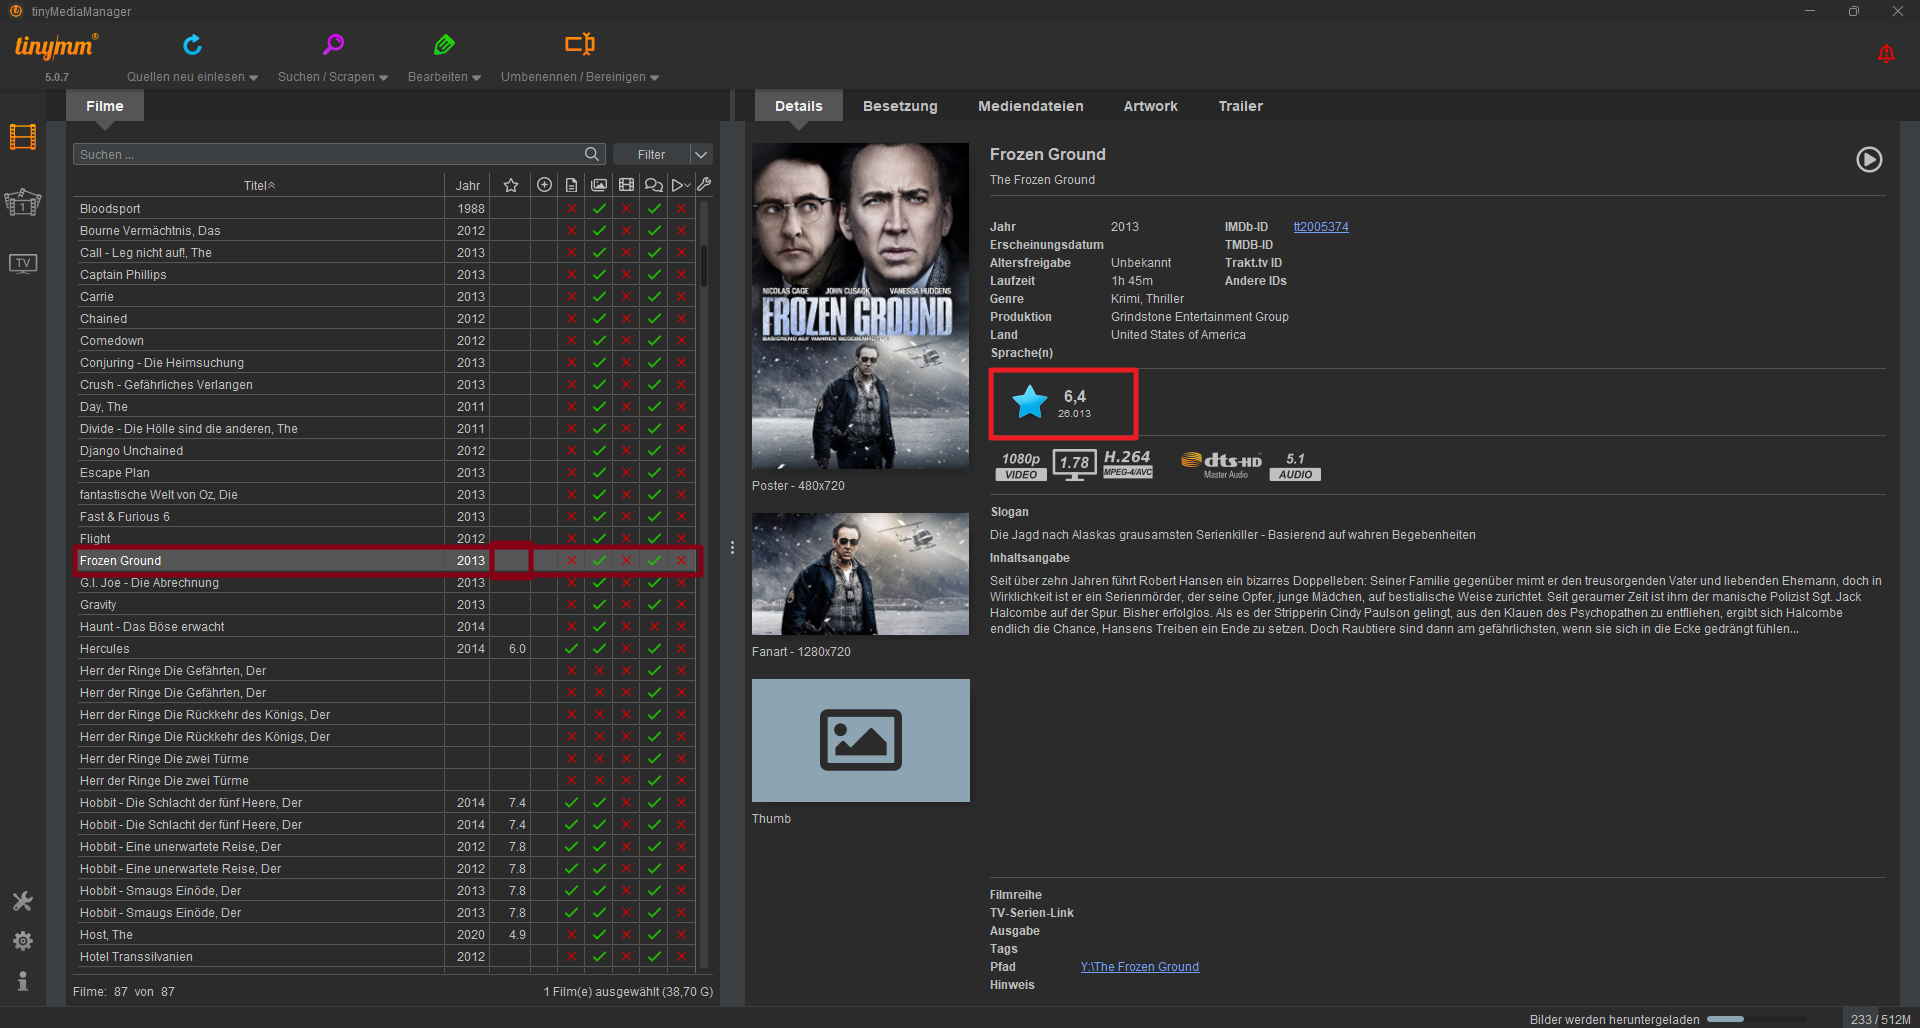Viewport: 1920px width, 1028px height.
Task: Expand Bearbeiten dropdown menu
Action: click(x=476, y=78)
